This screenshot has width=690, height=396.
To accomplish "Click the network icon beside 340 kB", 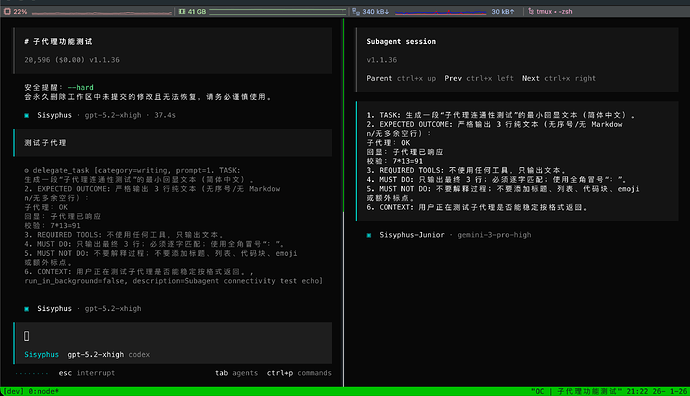I will click(x=356, y=11).
